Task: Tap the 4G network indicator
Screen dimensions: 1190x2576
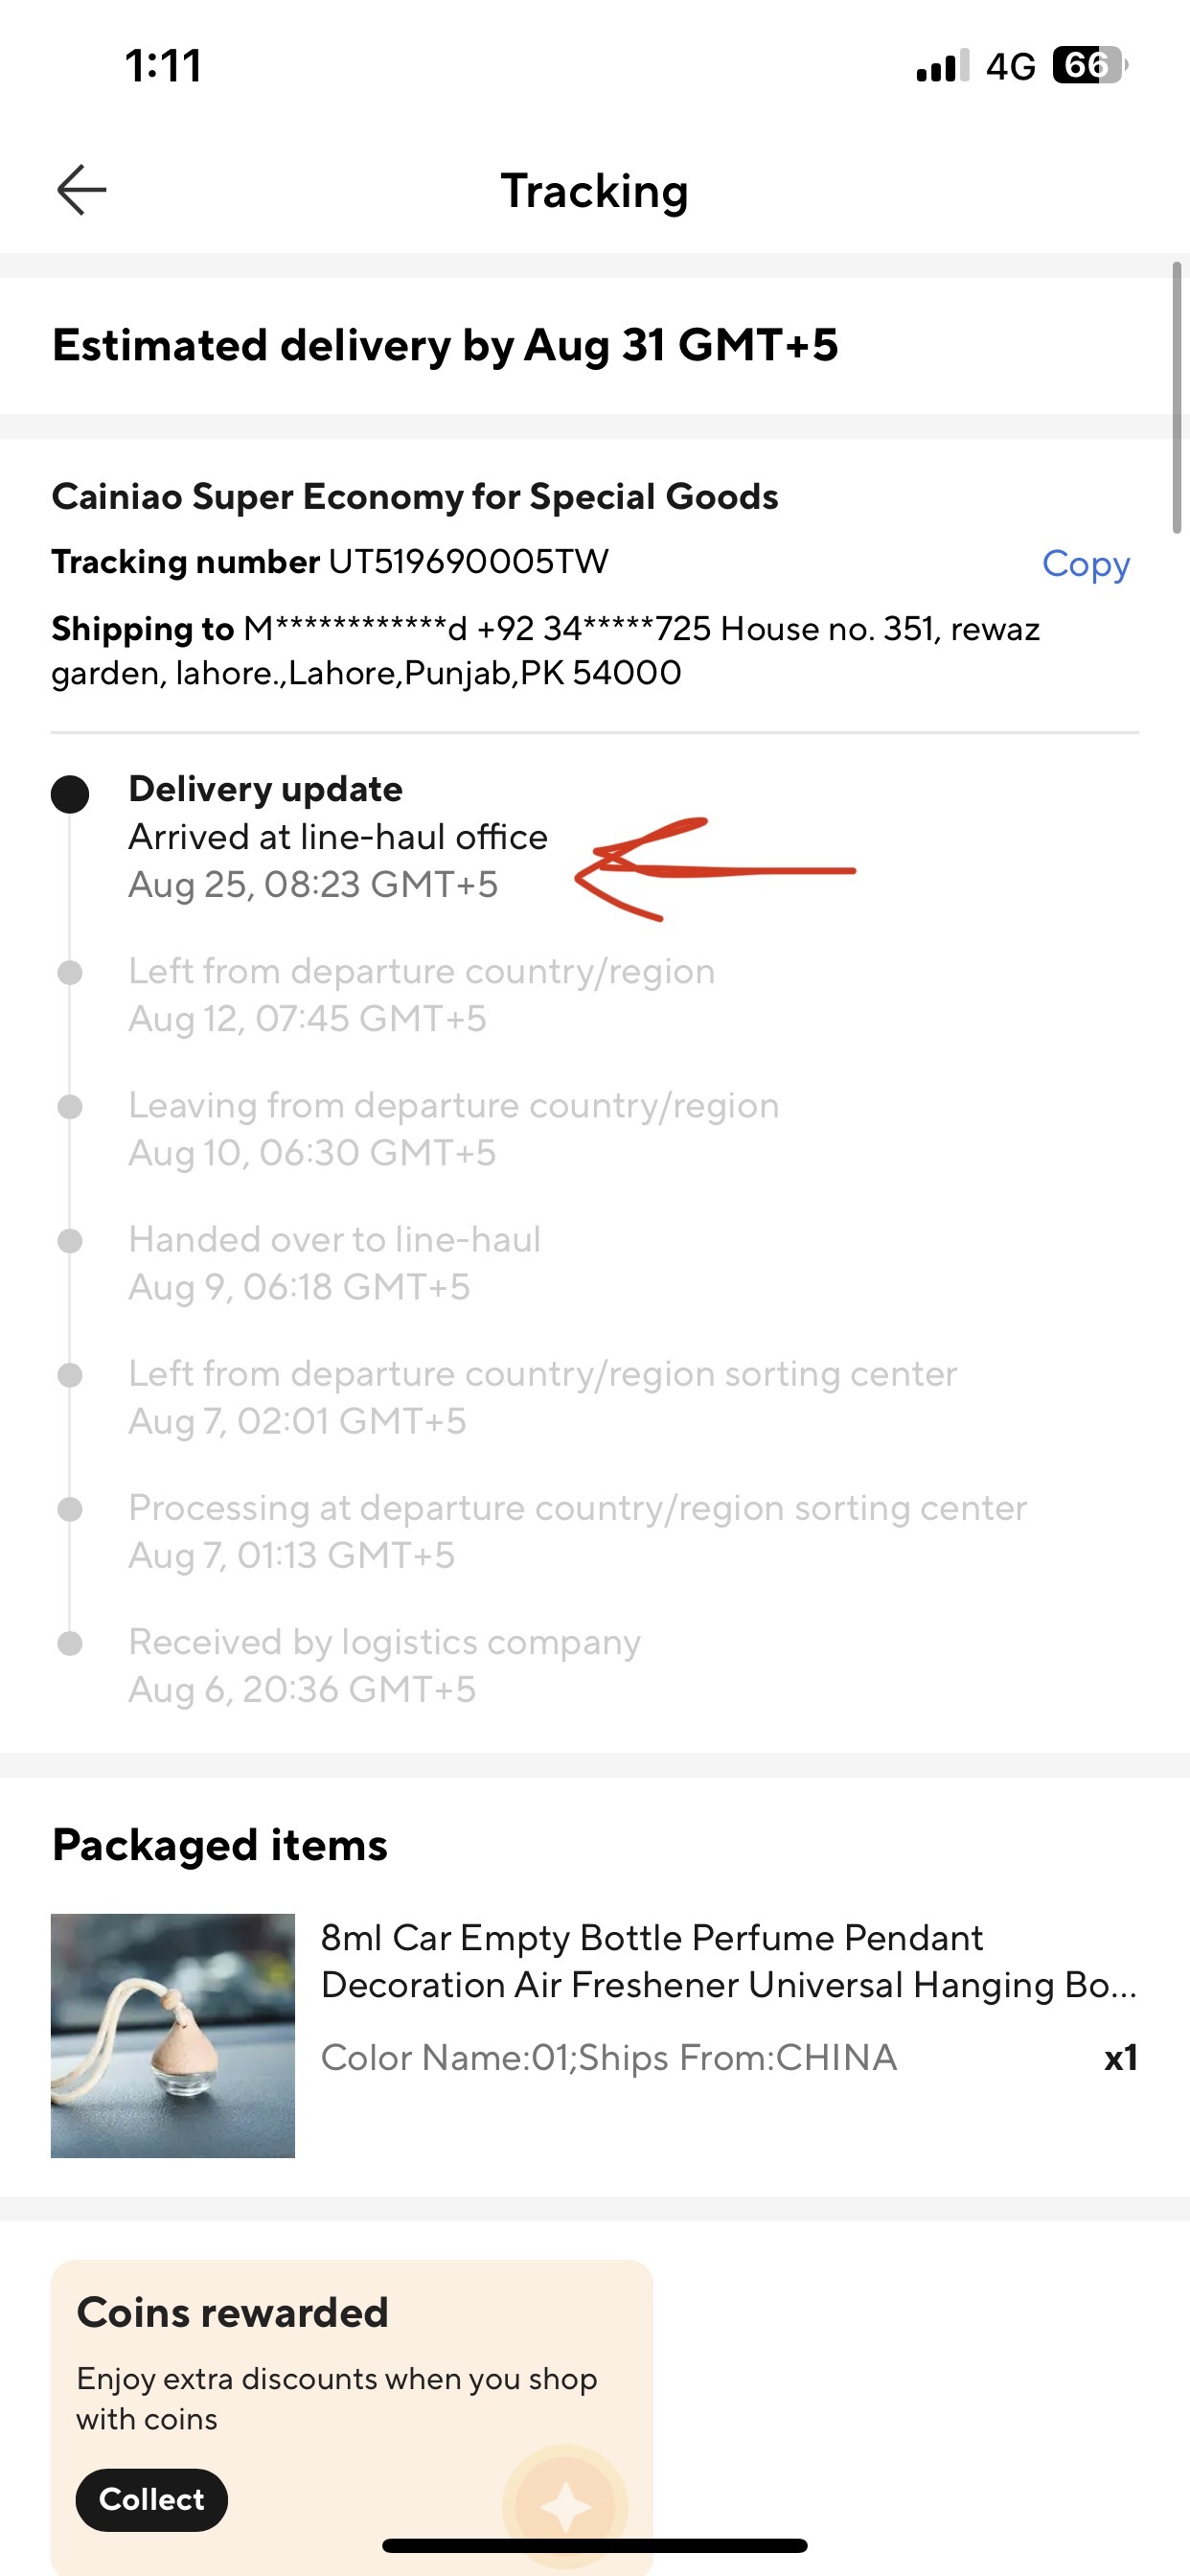Action: [1010, 67]
